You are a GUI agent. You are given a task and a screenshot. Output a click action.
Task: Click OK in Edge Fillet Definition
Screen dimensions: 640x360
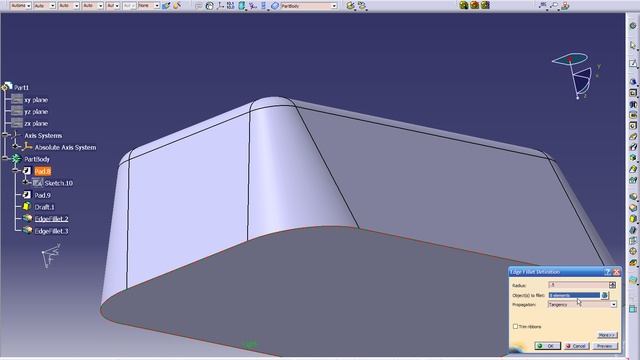547,346
